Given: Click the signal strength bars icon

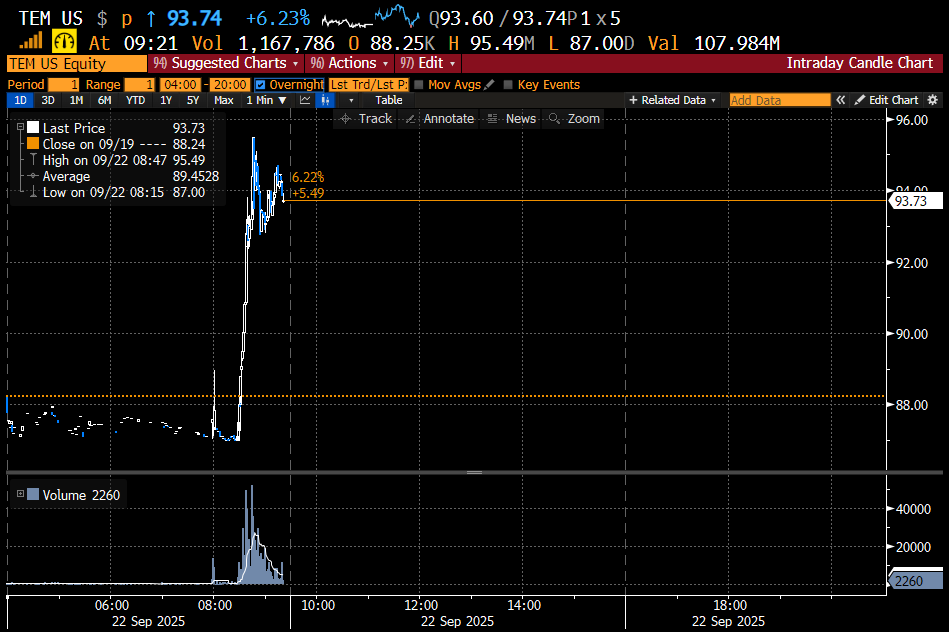Looking at the screenshot, I should (31, 42).
